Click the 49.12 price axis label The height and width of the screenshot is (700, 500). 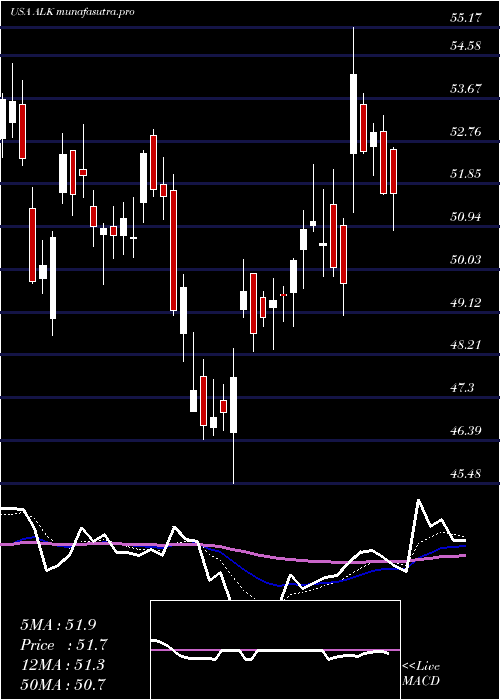point(466,303)
